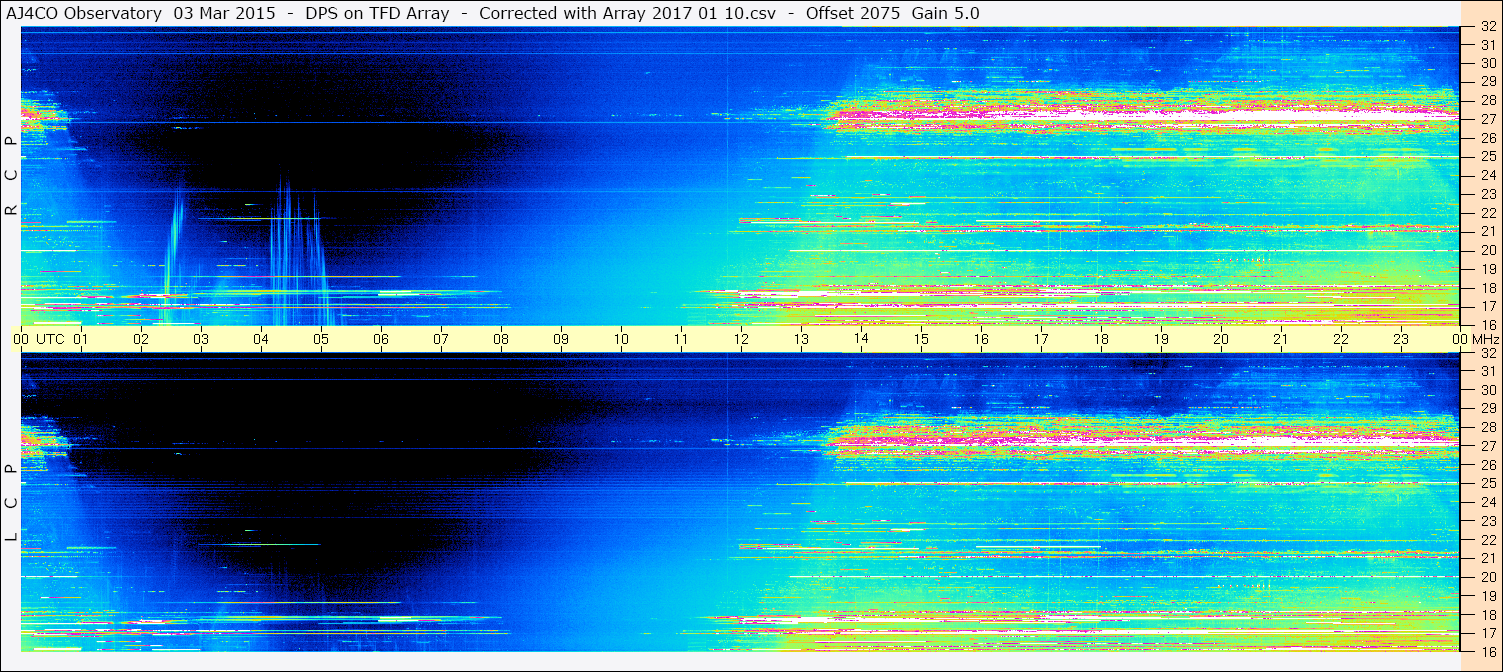Click the 16 MHz tick label, LCP panel

click(x=1487, y=651)
